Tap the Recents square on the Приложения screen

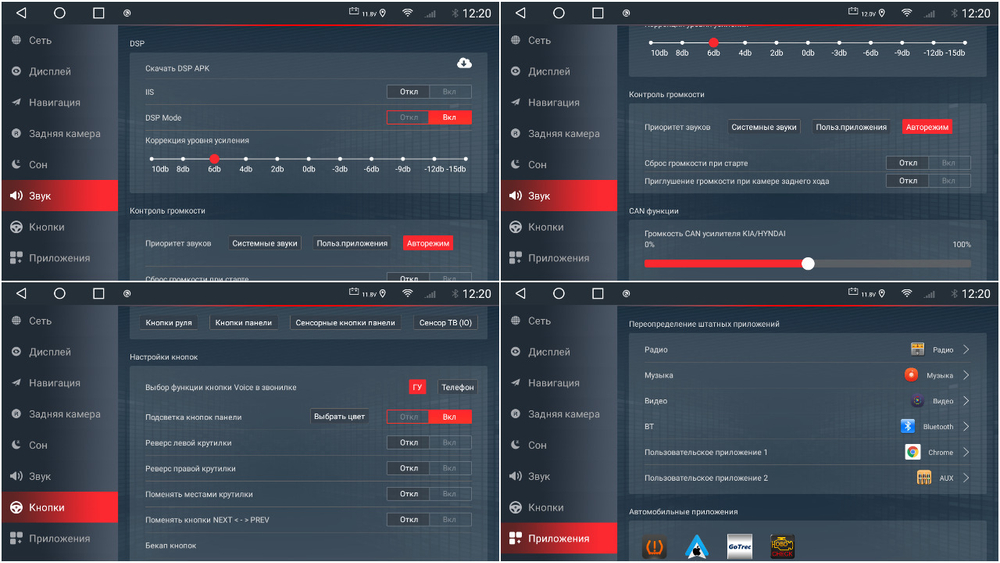(x=598, y=293)
